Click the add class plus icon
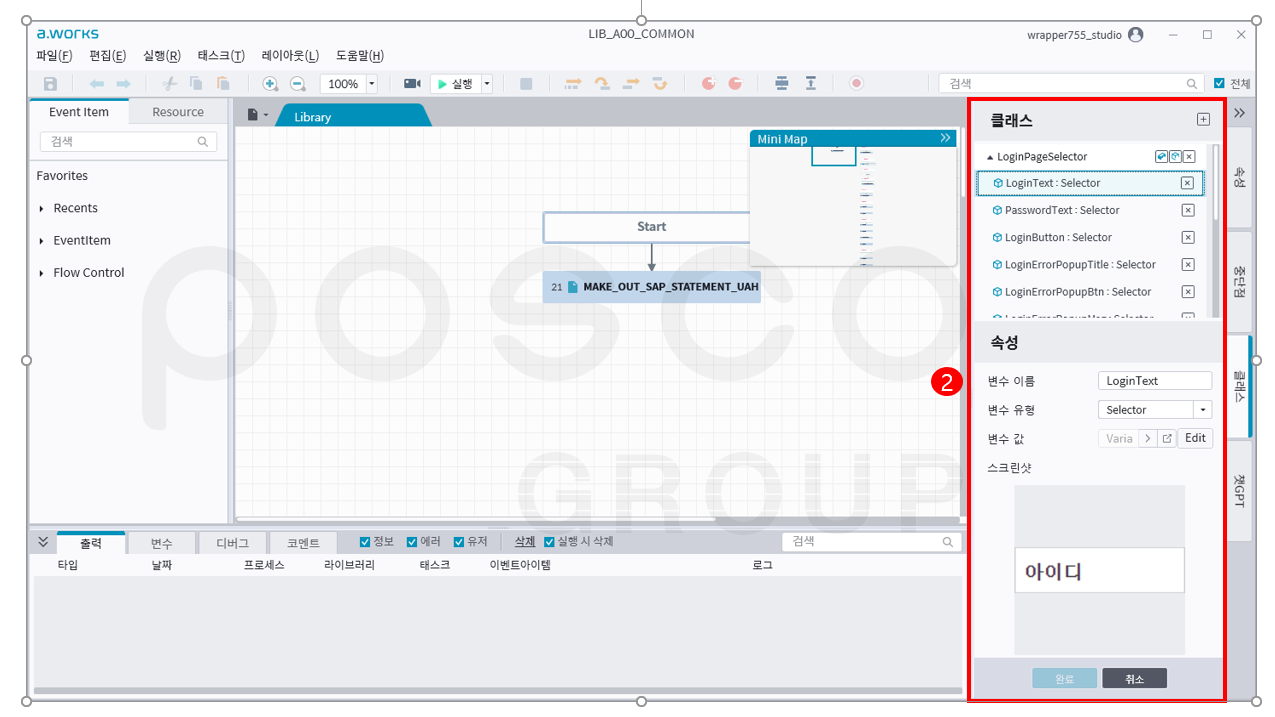This screenshot has width=1275, height=717. tap(1203, 120)
